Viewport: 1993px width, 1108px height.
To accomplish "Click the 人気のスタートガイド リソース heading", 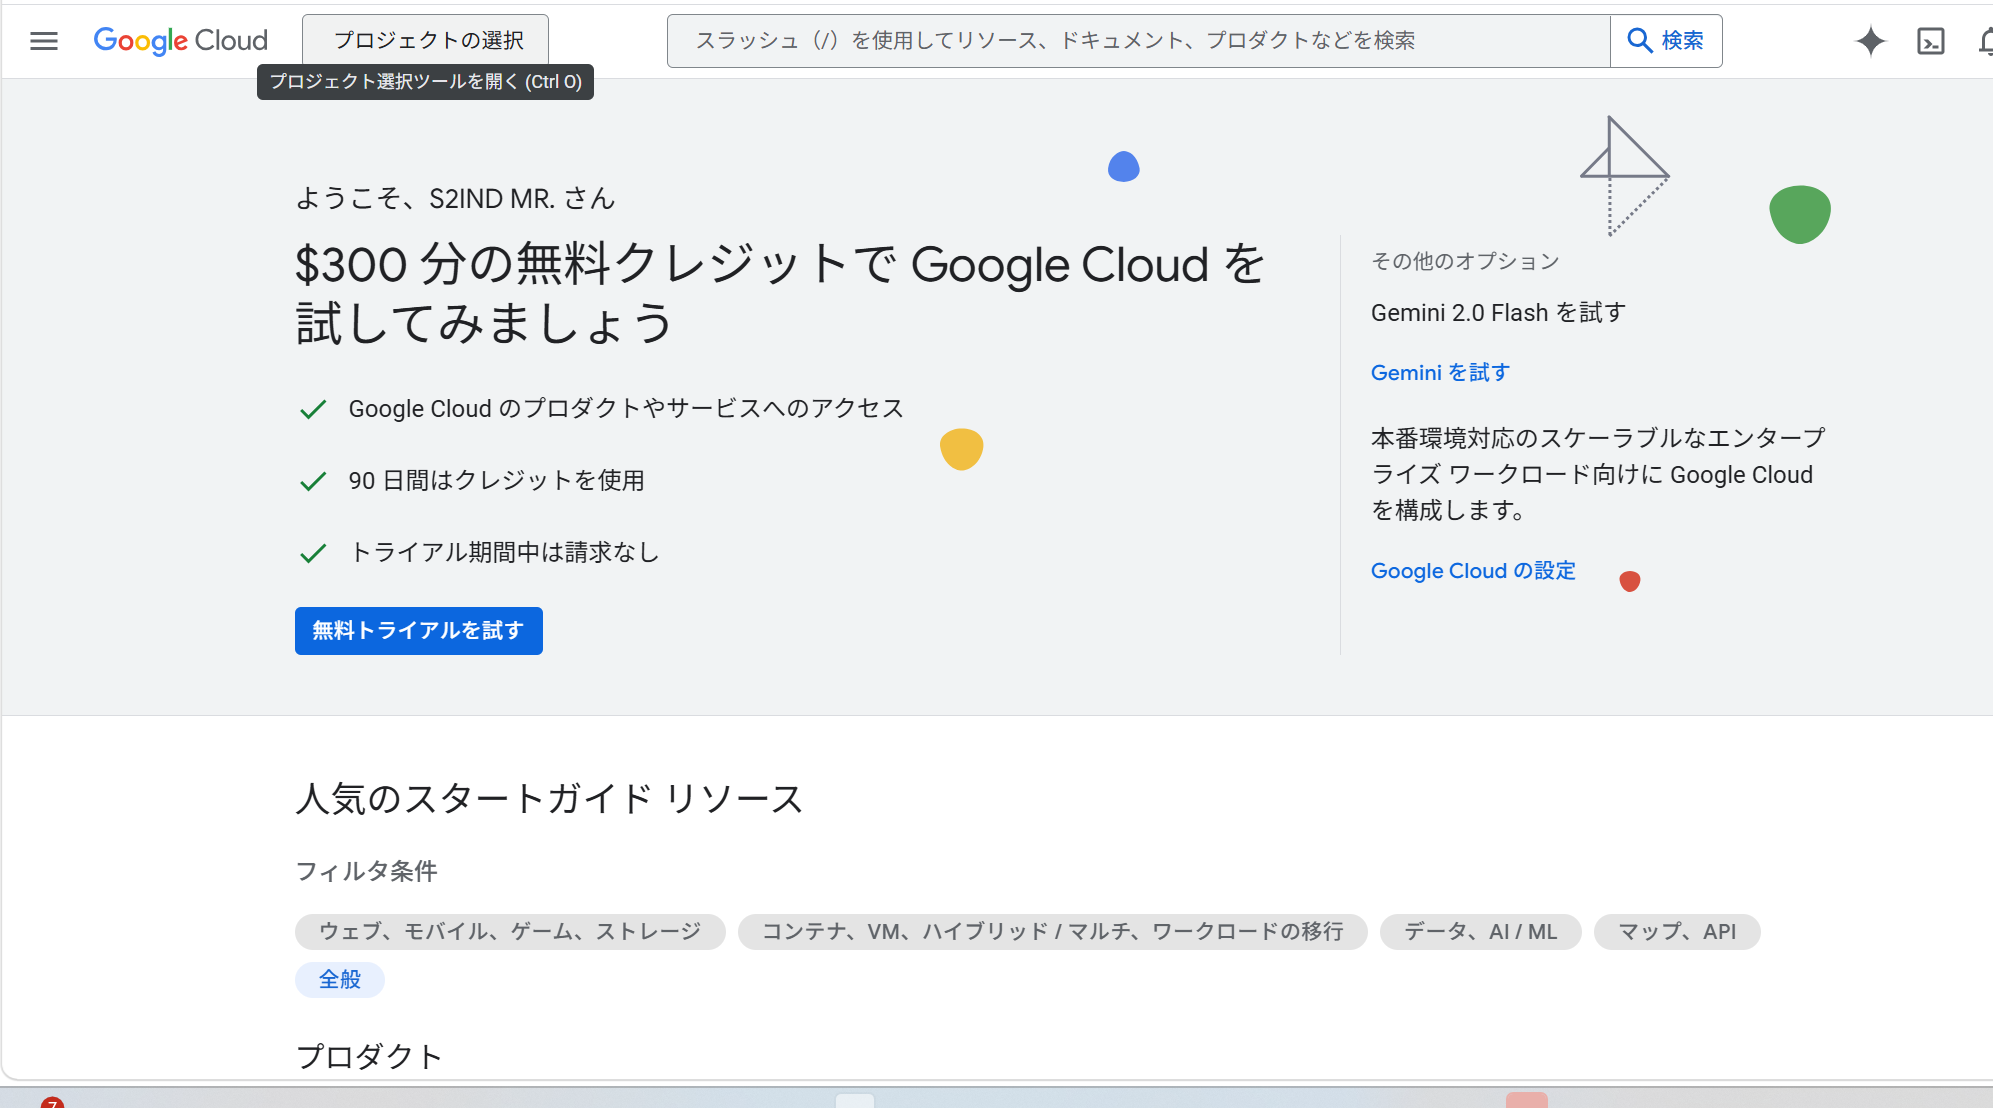I will point(550,799).
